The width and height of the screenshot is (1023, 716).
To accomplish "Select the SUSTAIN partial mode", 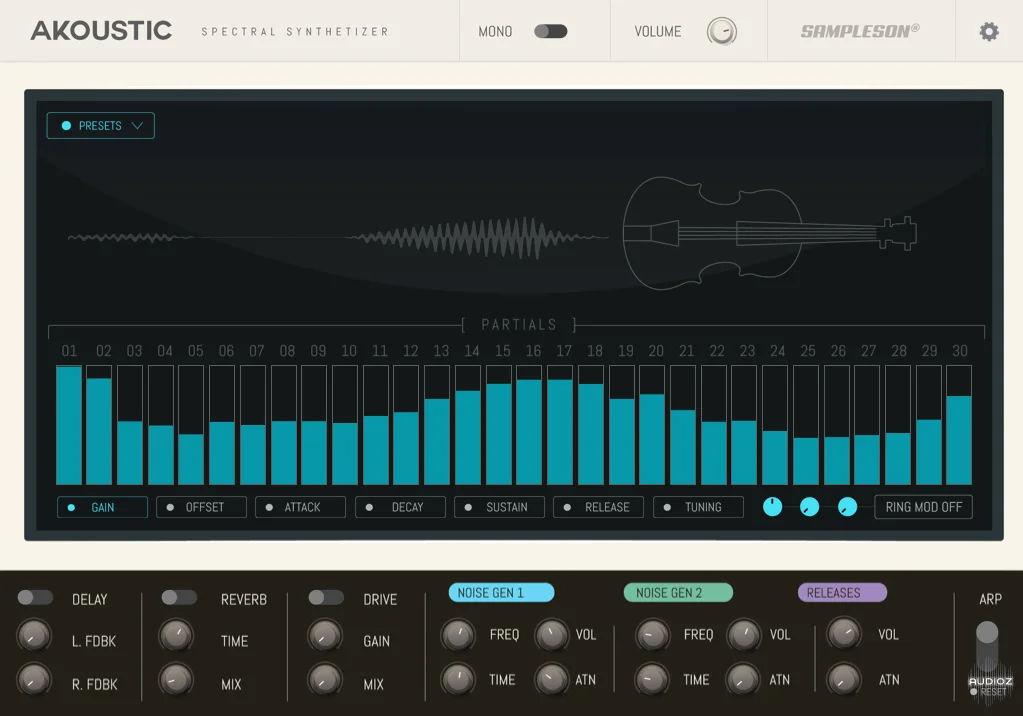I will [500, 507].
